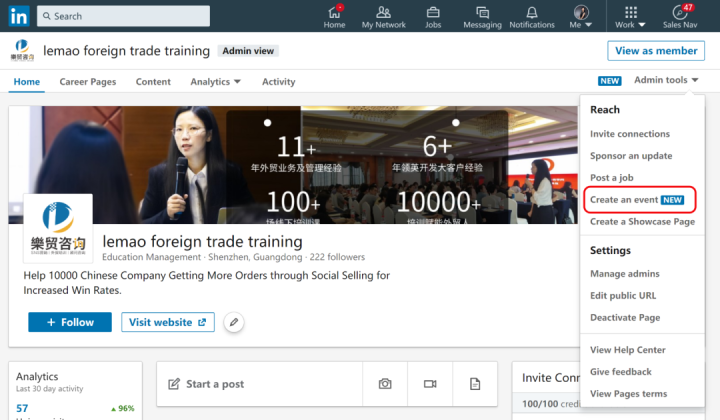Viewport: 720px width, 420px height.
Task: Click the NEW badge beside Admin tools
Action: [609, 81]
